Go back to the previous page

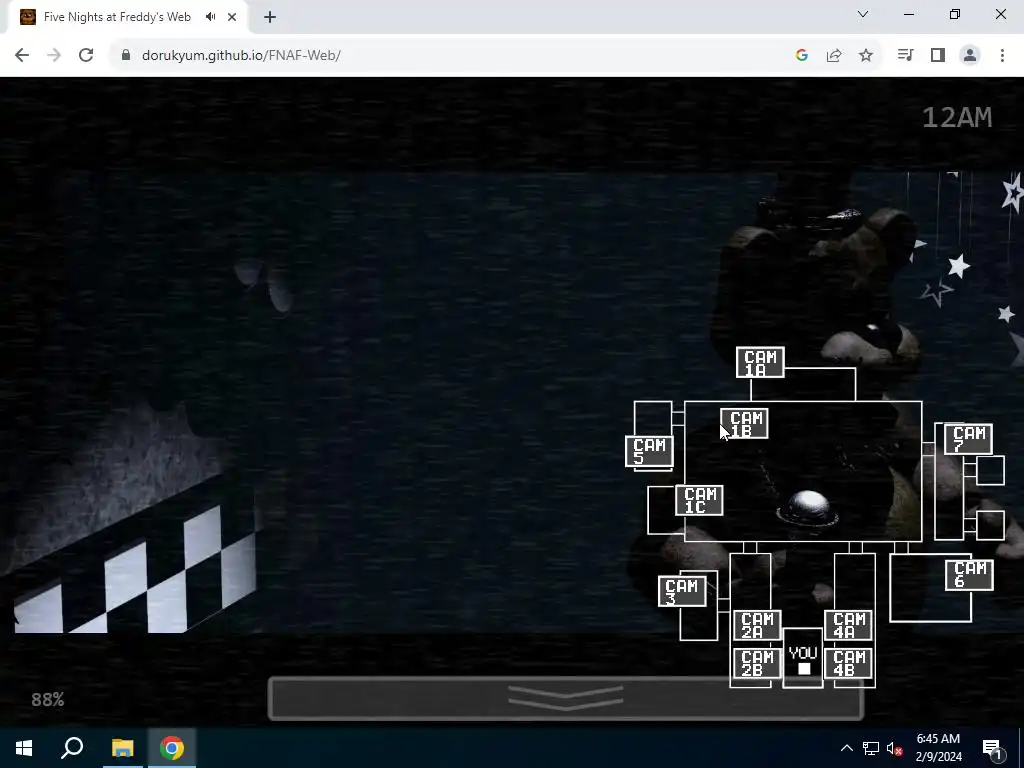tap(22, 56)
